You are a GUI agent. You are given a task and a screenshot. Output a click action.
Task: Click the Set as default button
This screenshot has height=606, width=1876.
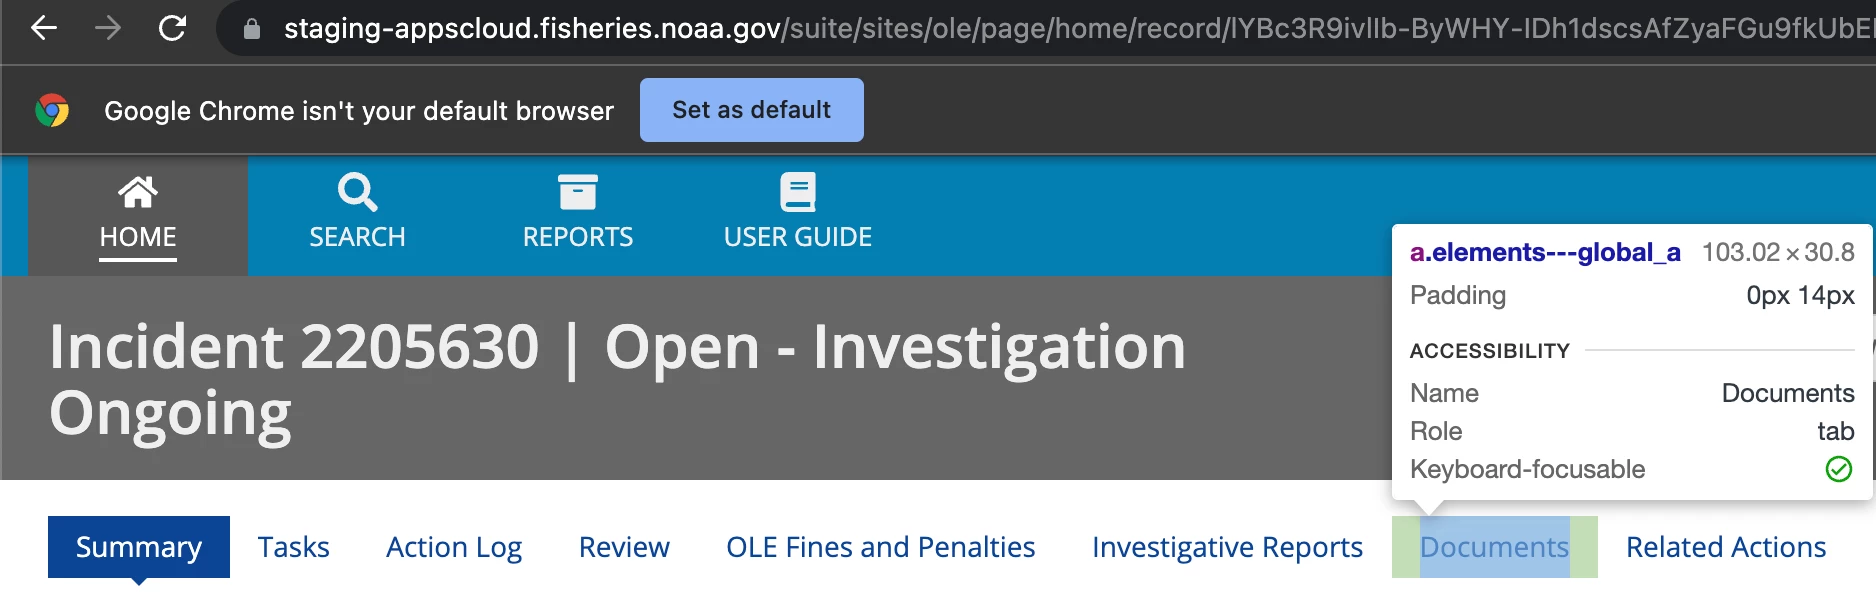[752, 110]
